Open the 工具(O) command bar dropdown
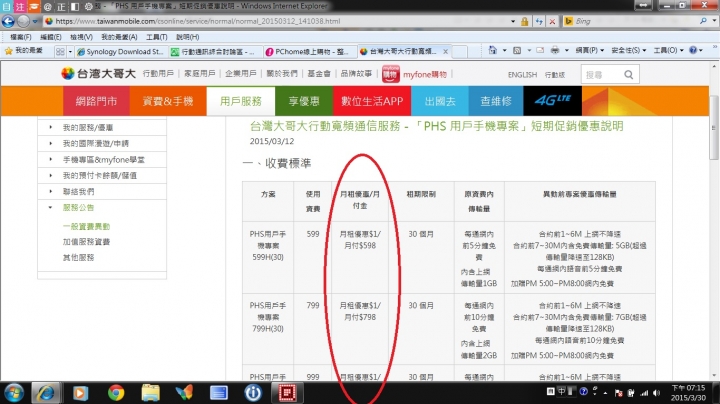Screen dimensions: 720x404 [669, 50]
